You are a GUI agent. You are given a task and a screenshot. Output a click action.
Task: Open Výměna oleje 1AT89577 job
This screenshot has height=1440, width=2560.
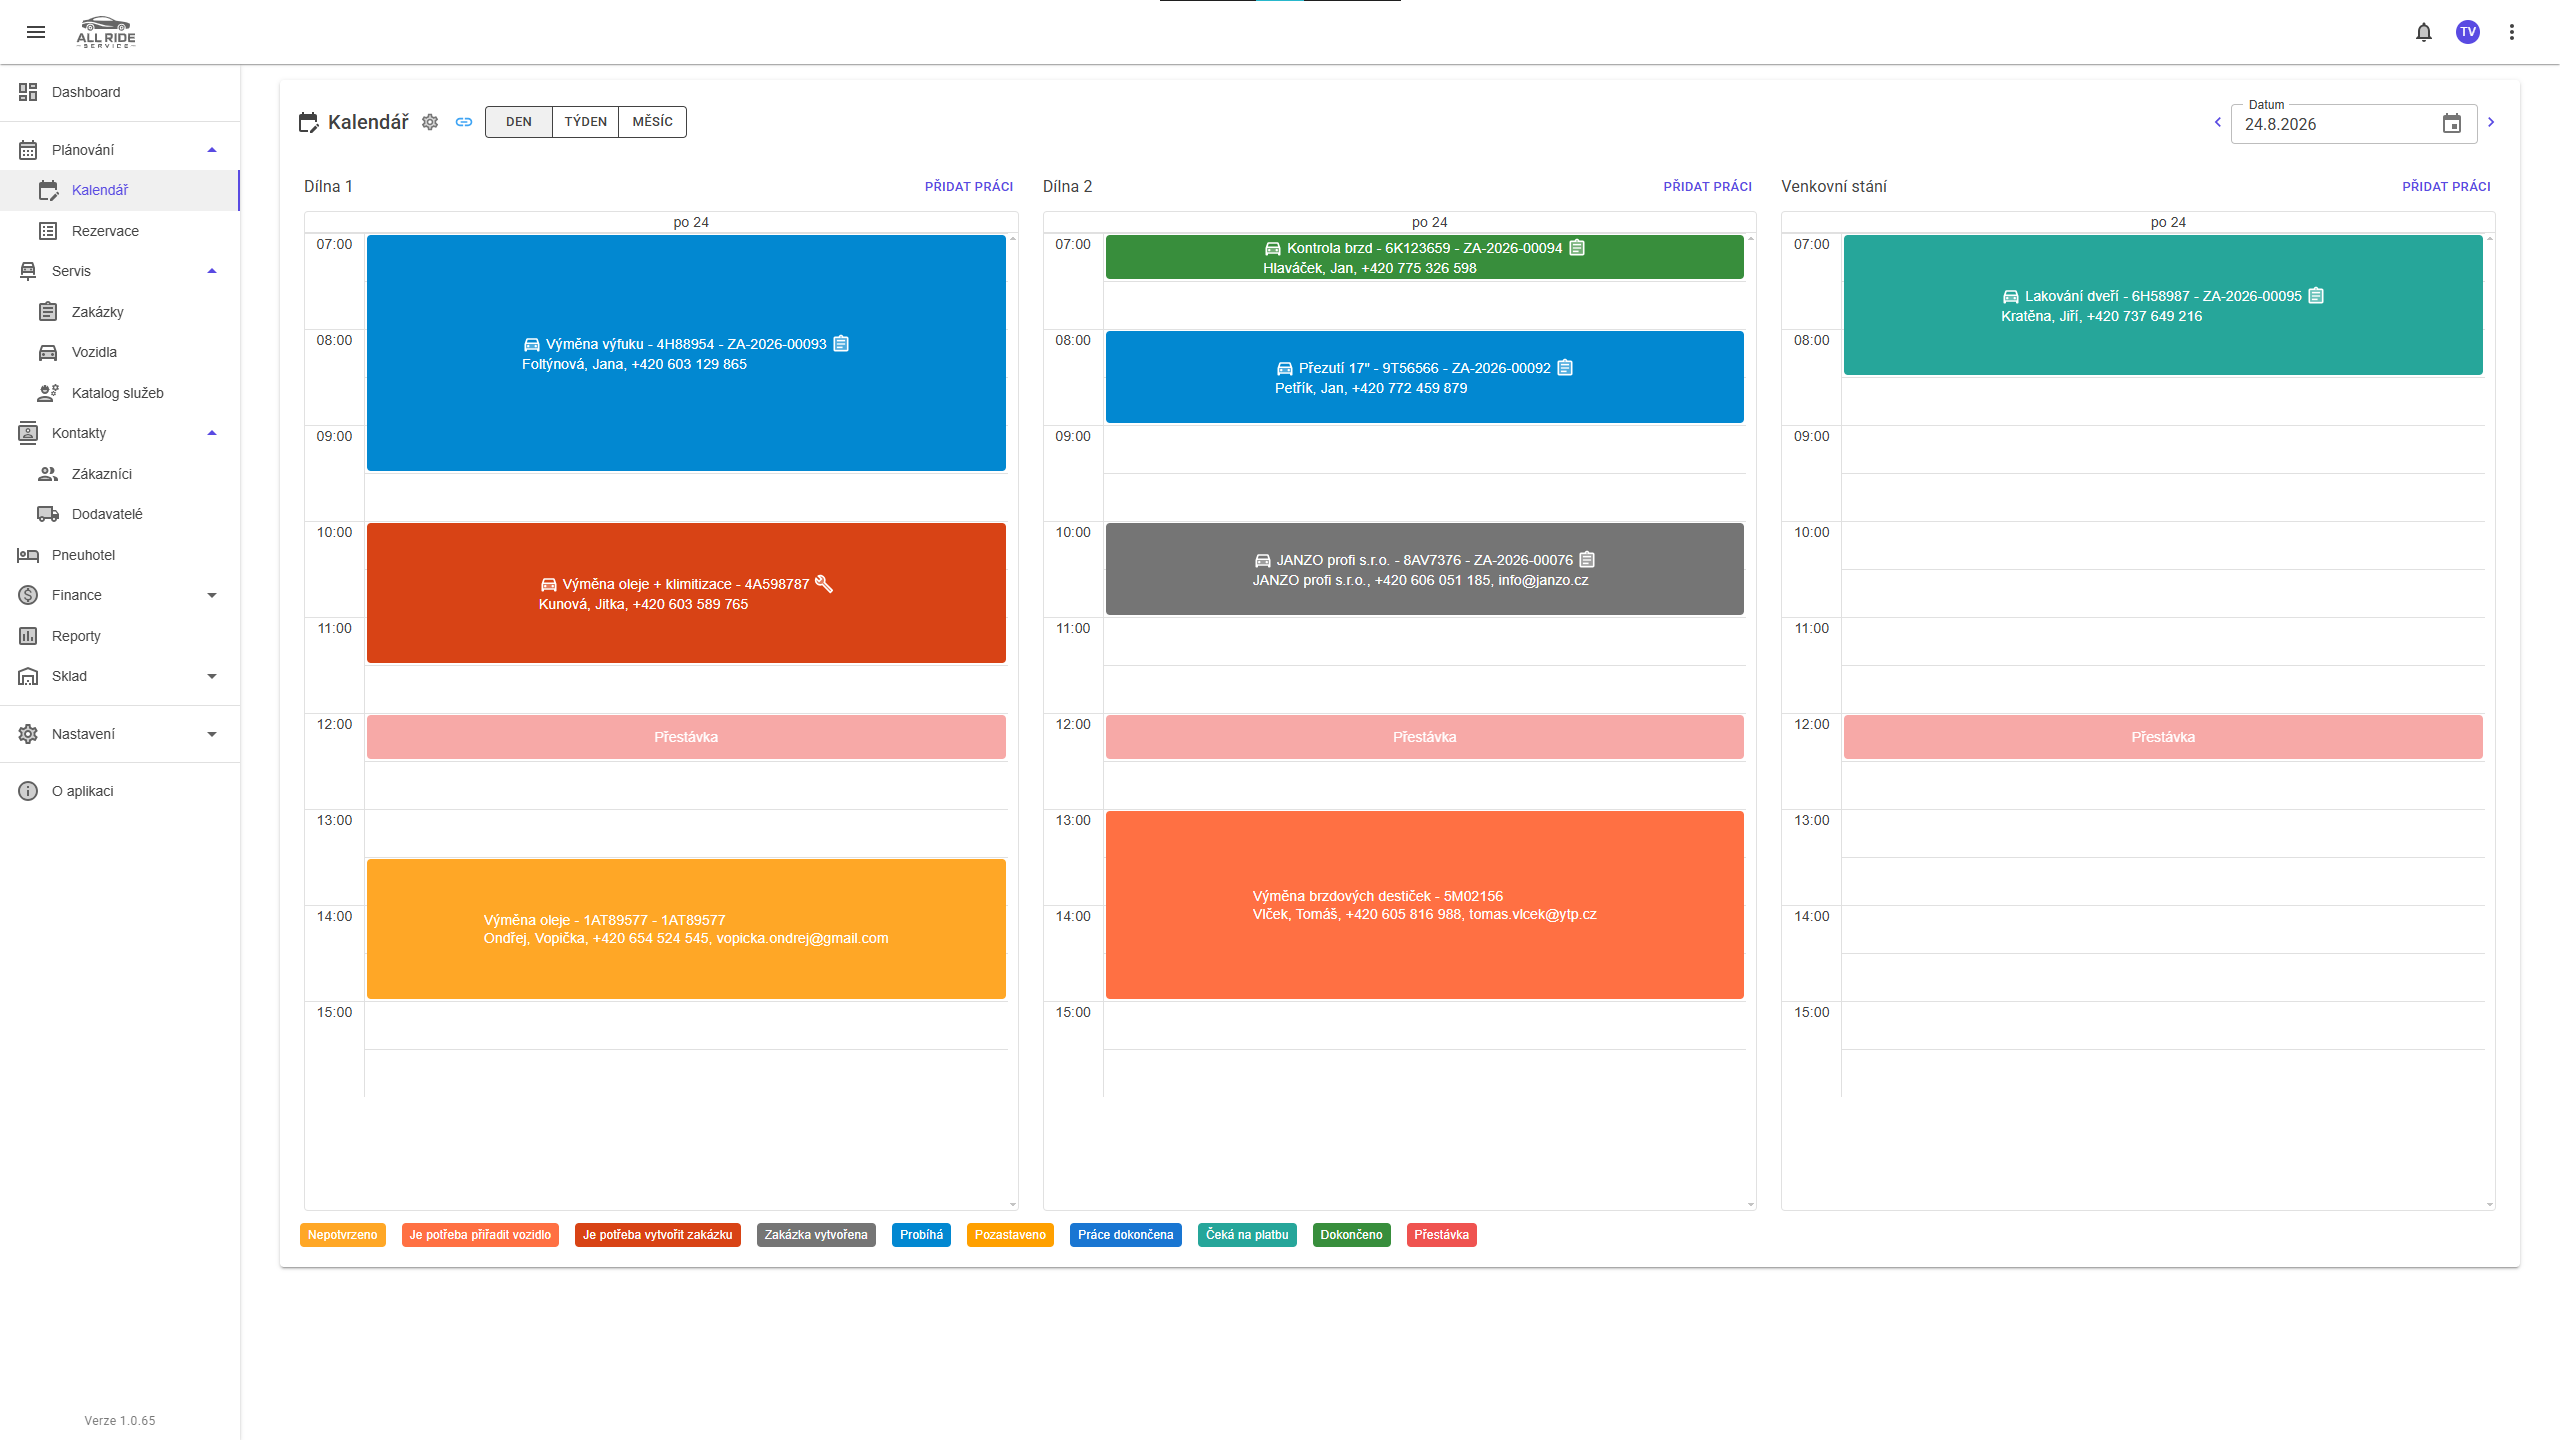(686, 929)
